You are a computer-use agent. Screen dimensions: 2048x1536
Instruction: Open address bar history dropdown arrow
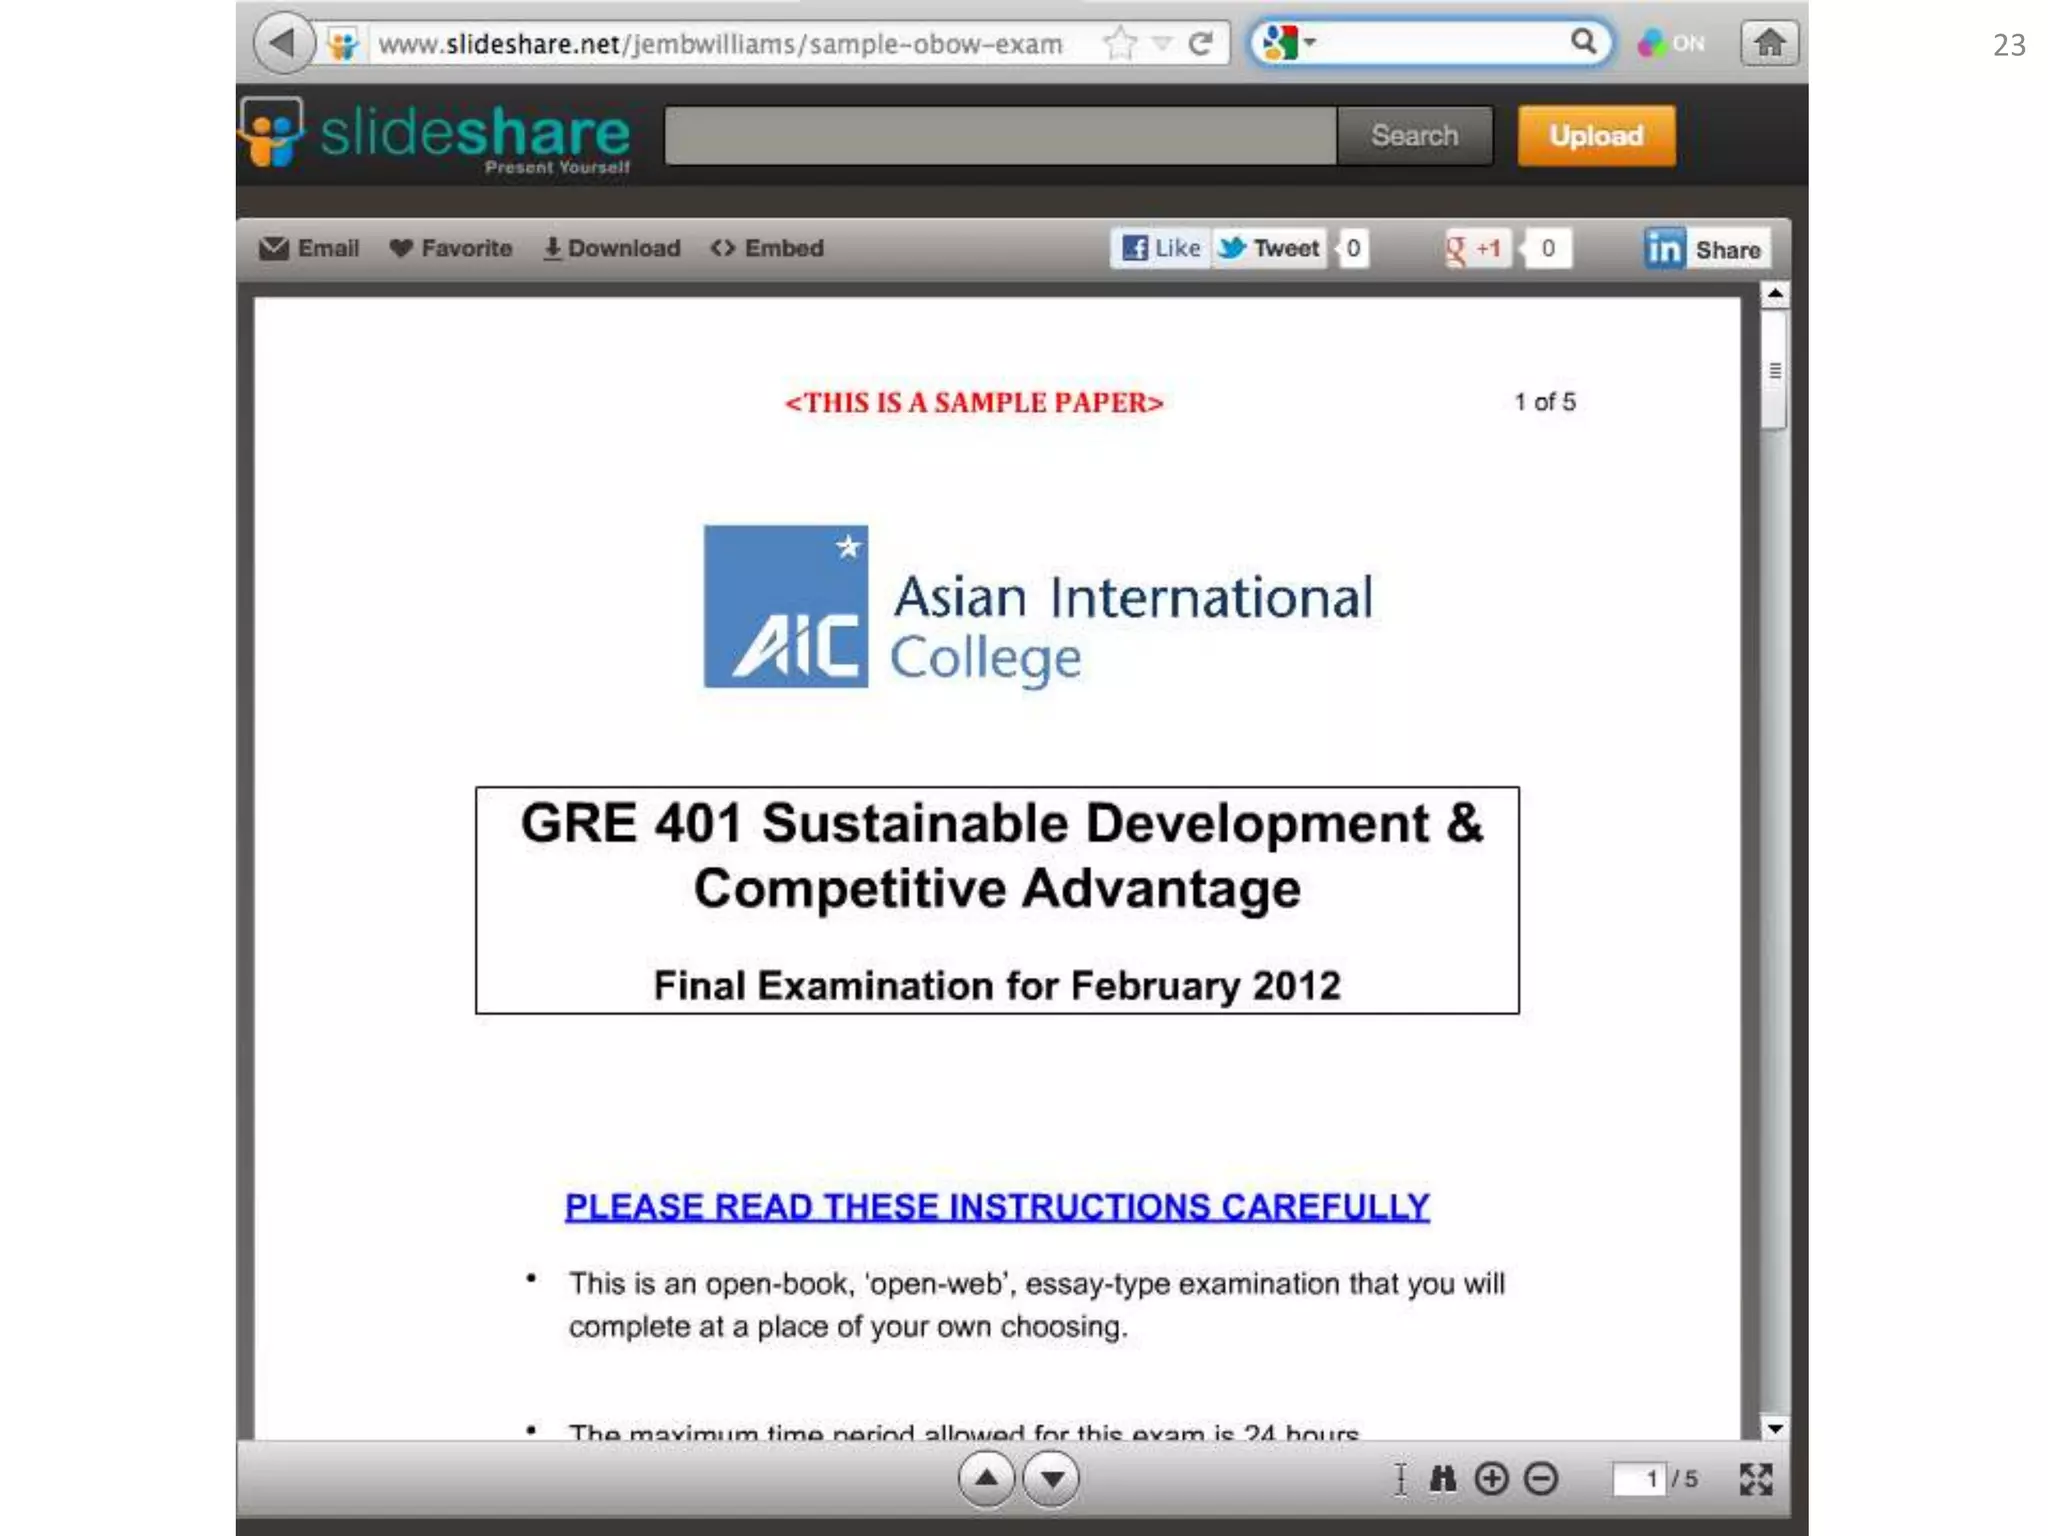1161,44
